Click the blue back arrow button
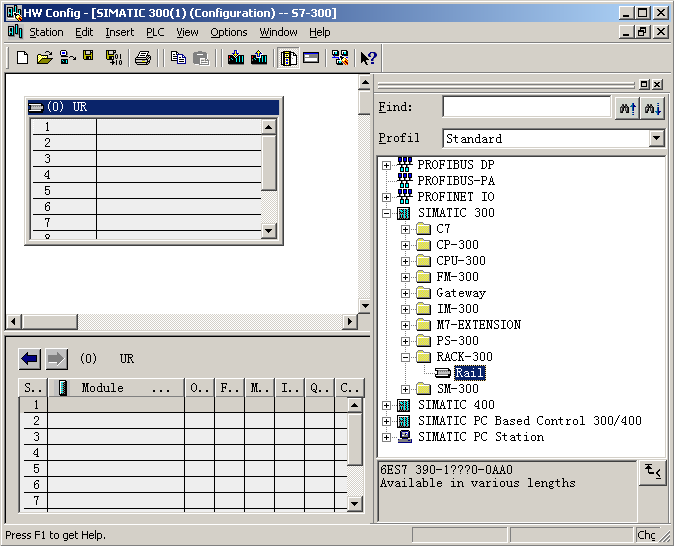This screenshot has height=547, width=675. click(30, 359)
